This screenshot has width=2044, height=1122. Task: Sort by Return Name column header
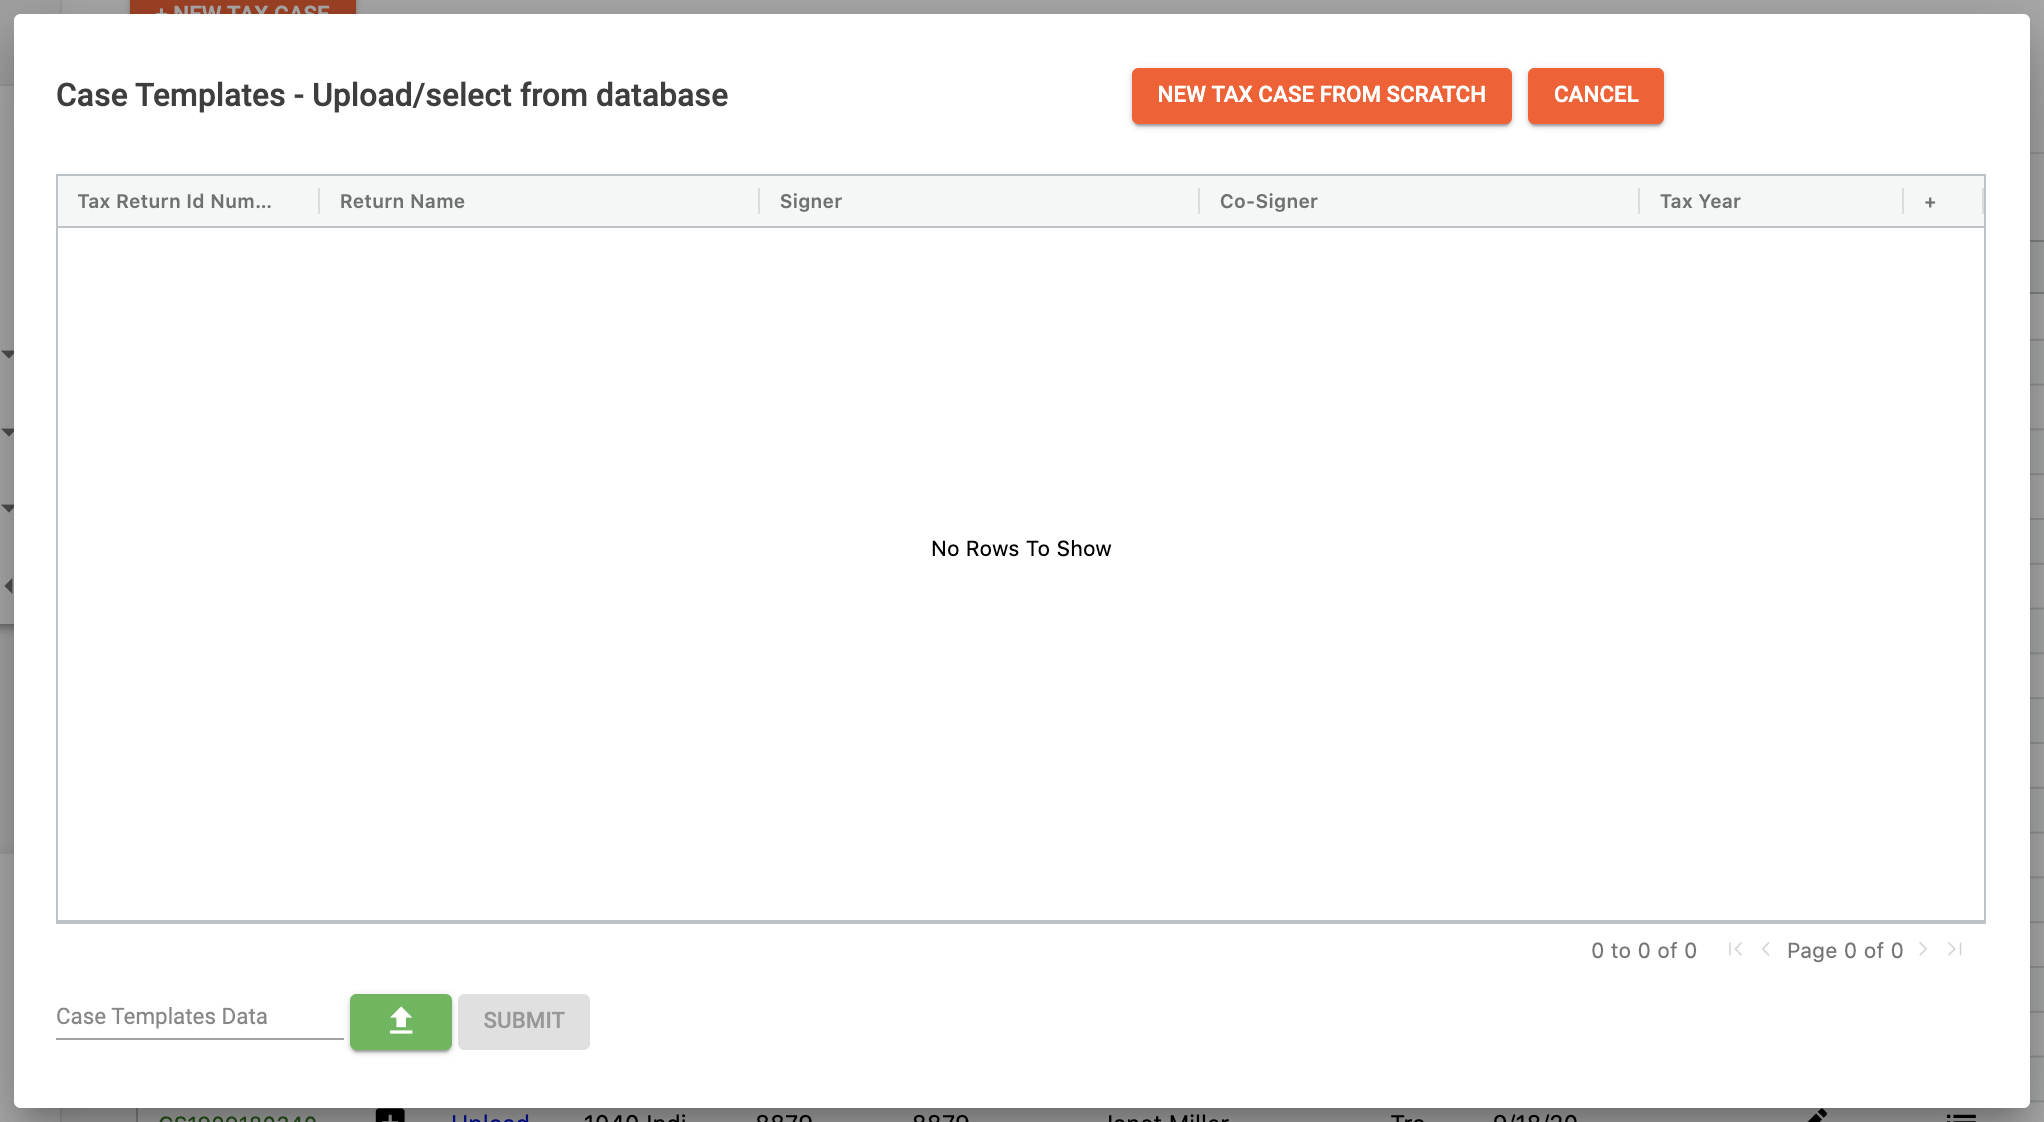pyautogui.click(x=402, y=201)
